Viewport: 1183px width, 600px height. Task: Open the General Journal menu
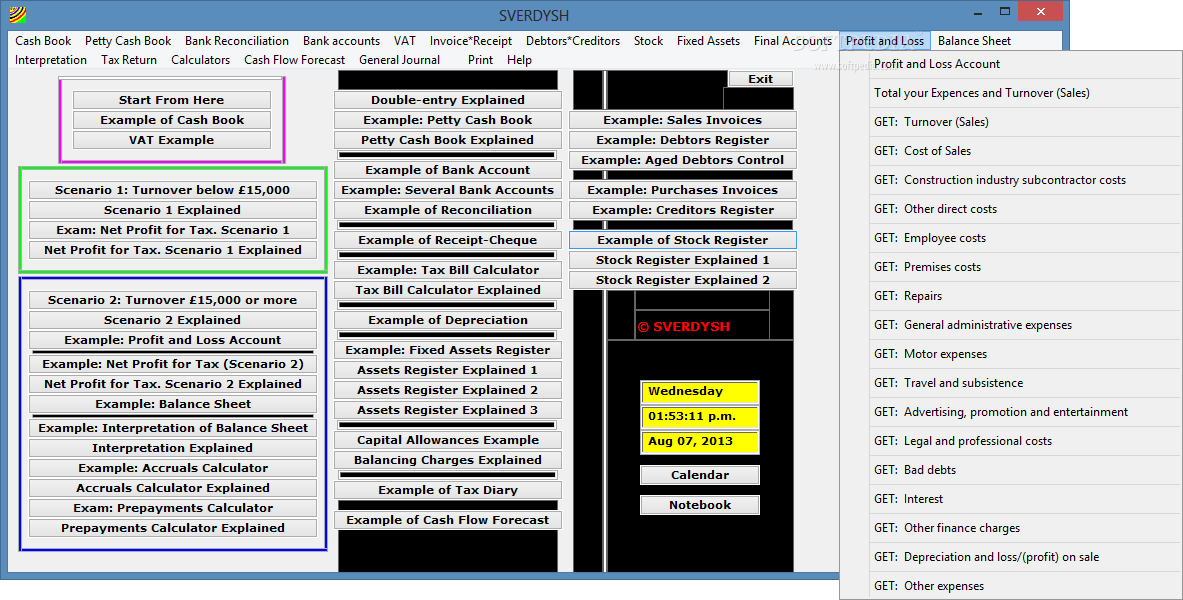pos(399,60)
